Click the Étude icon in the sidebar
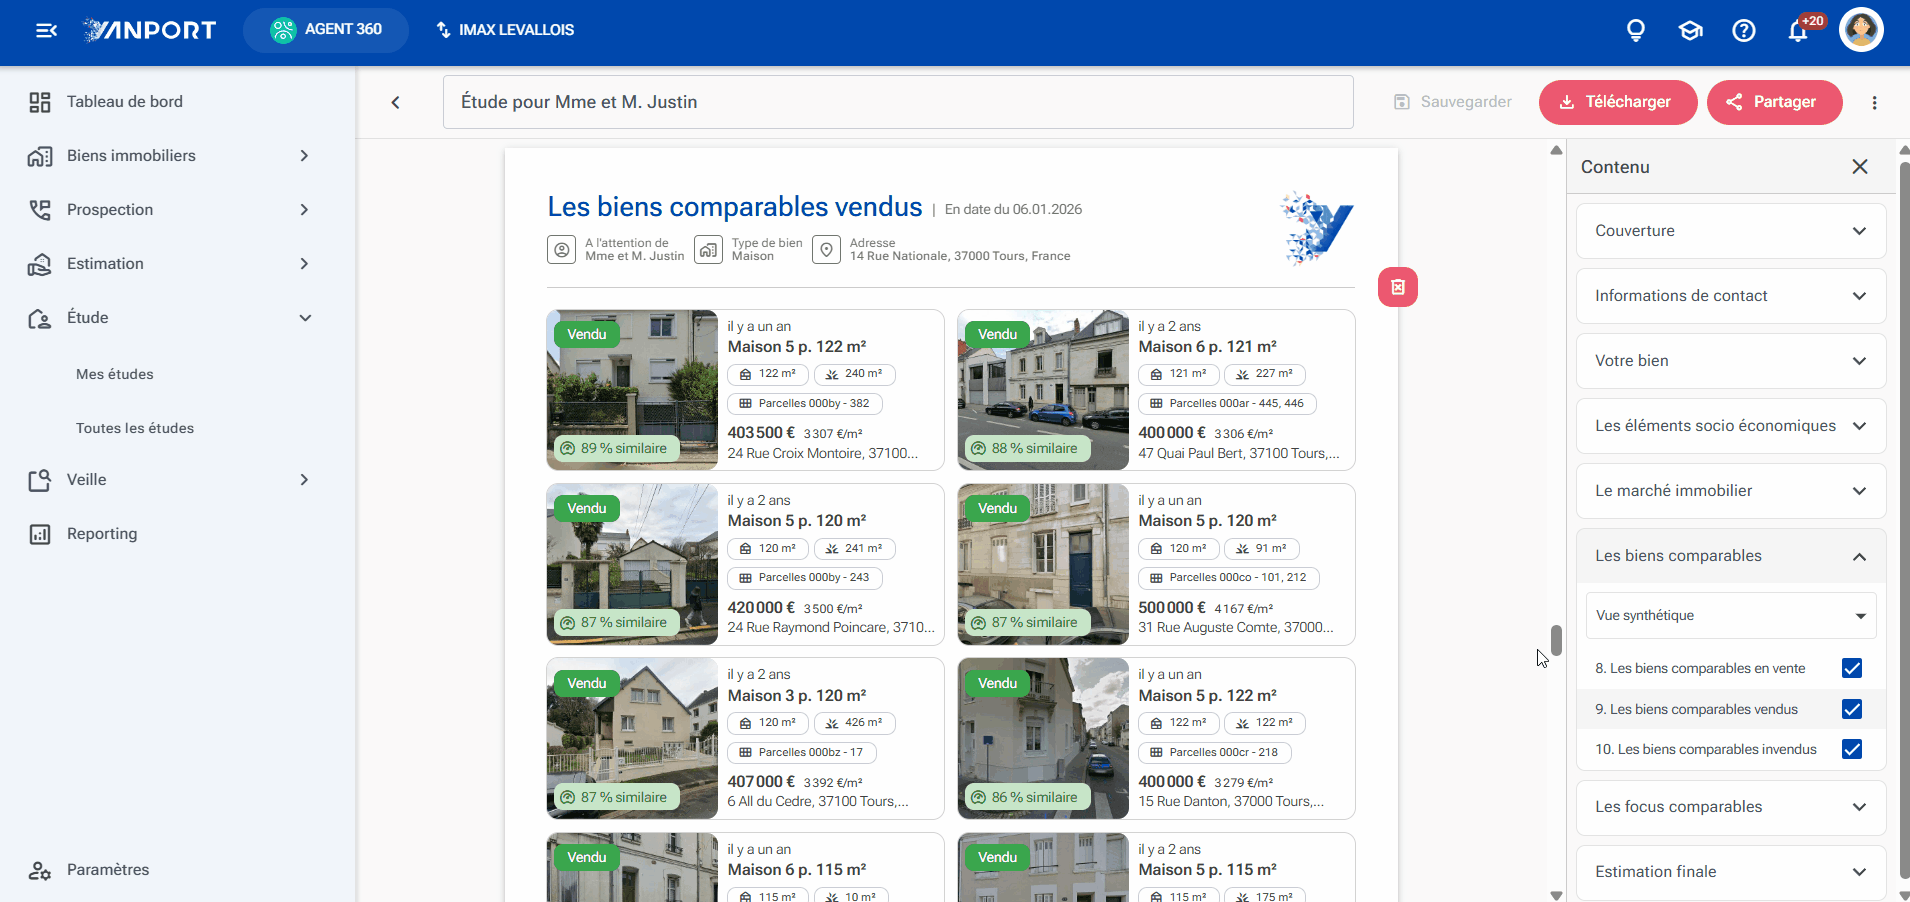The image size is (1910, 902). 40,318
